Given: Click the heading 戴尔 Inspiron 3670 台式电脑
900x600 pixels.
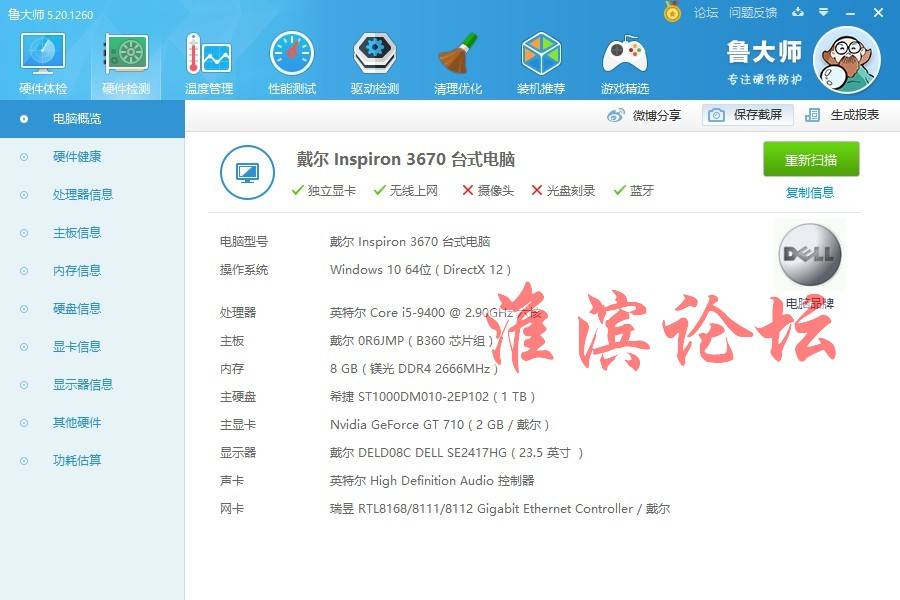Looking at the screenshot, I should (405, 159).
